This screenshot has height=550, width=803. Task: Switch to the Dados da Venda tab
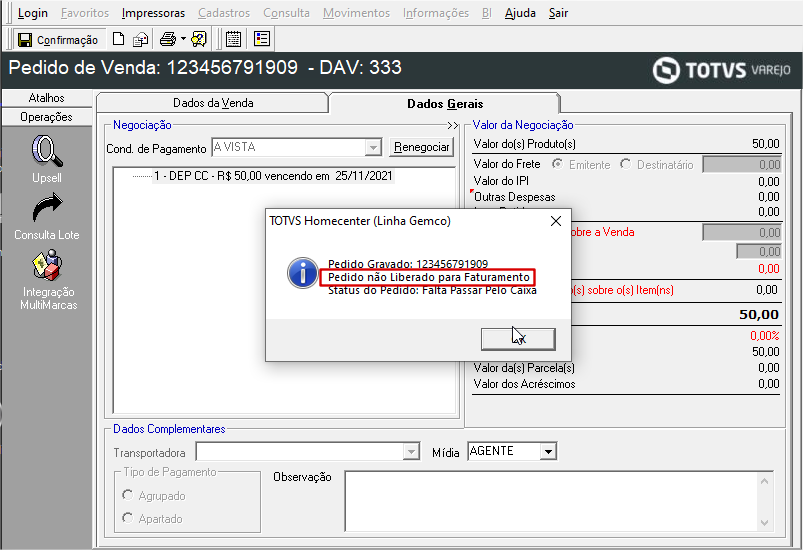(213, 103)
